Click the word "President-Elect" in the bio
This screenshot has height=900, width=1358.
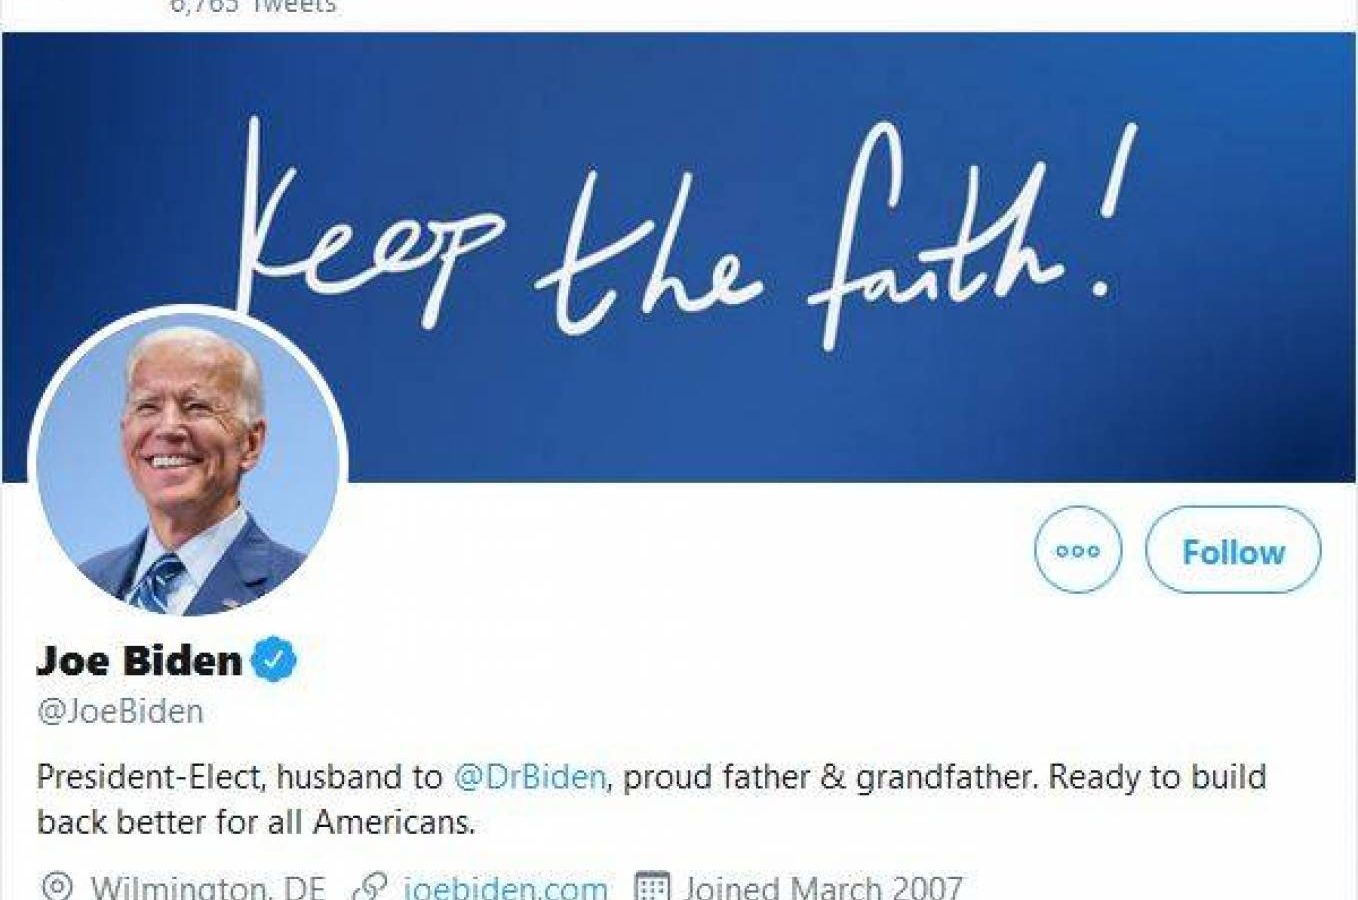148,777
